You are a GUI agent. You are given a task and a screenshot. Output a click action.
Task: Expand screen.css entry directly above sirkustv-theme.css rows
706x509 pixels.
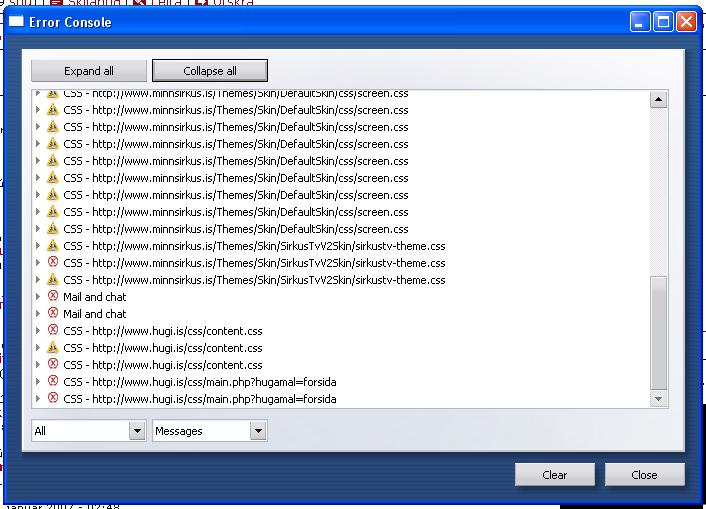click(38, 229)
